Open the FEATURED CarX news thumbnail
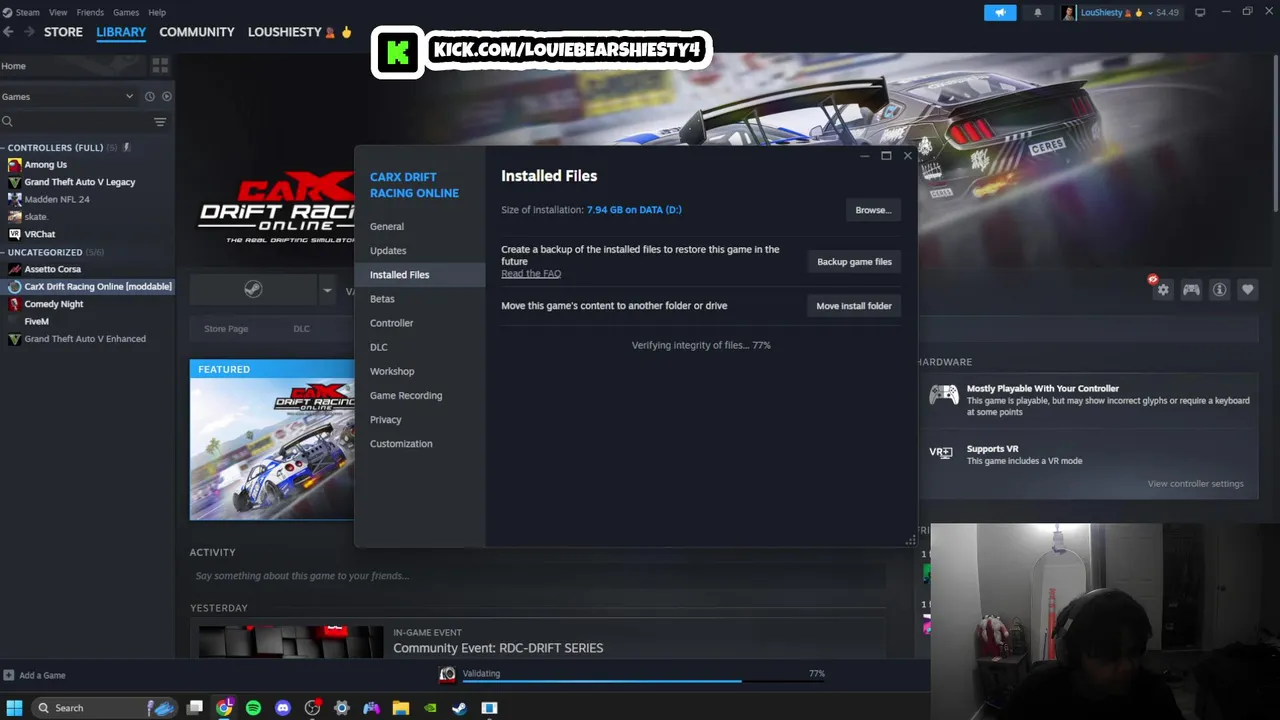Viewport: 1280px width, 720px height. pos(272,440)
